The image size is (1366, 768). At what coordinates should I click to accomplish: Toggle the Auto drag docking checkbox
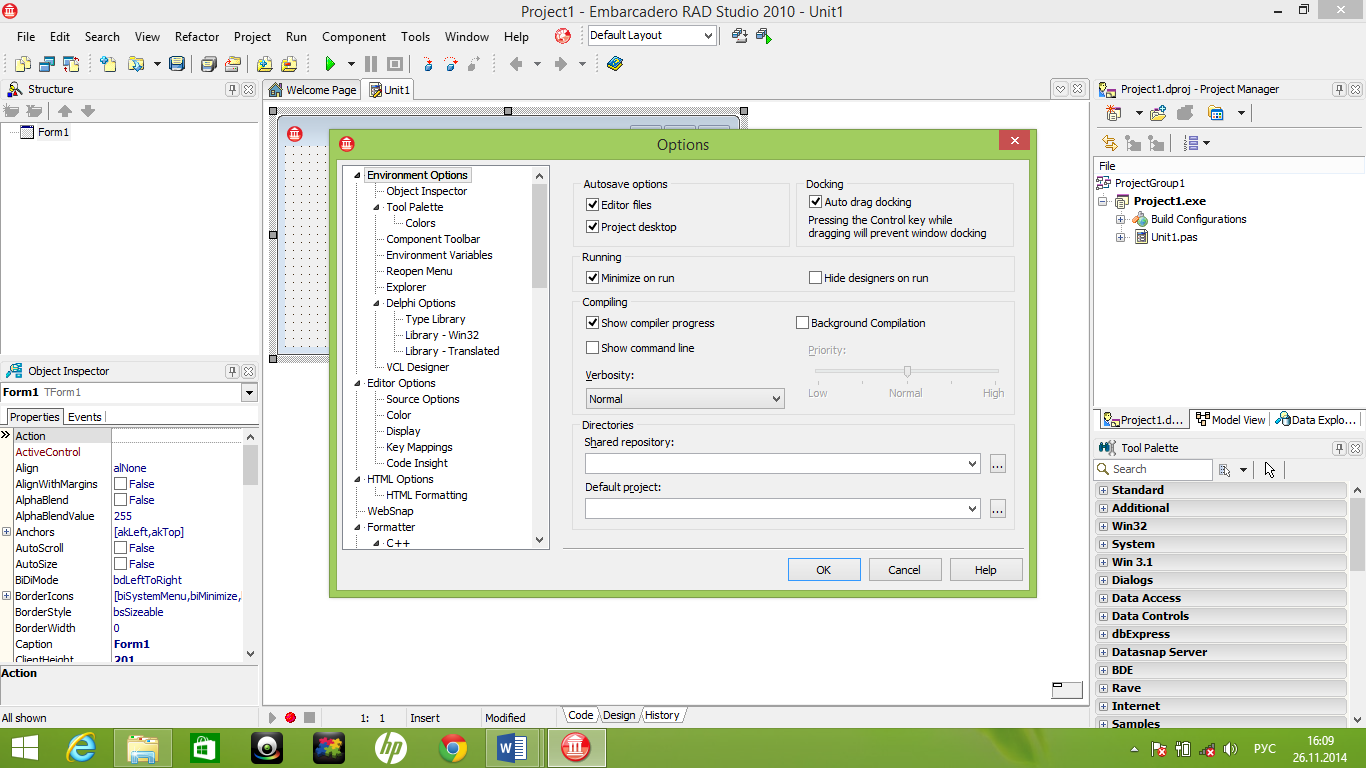[x=816, y=202]
